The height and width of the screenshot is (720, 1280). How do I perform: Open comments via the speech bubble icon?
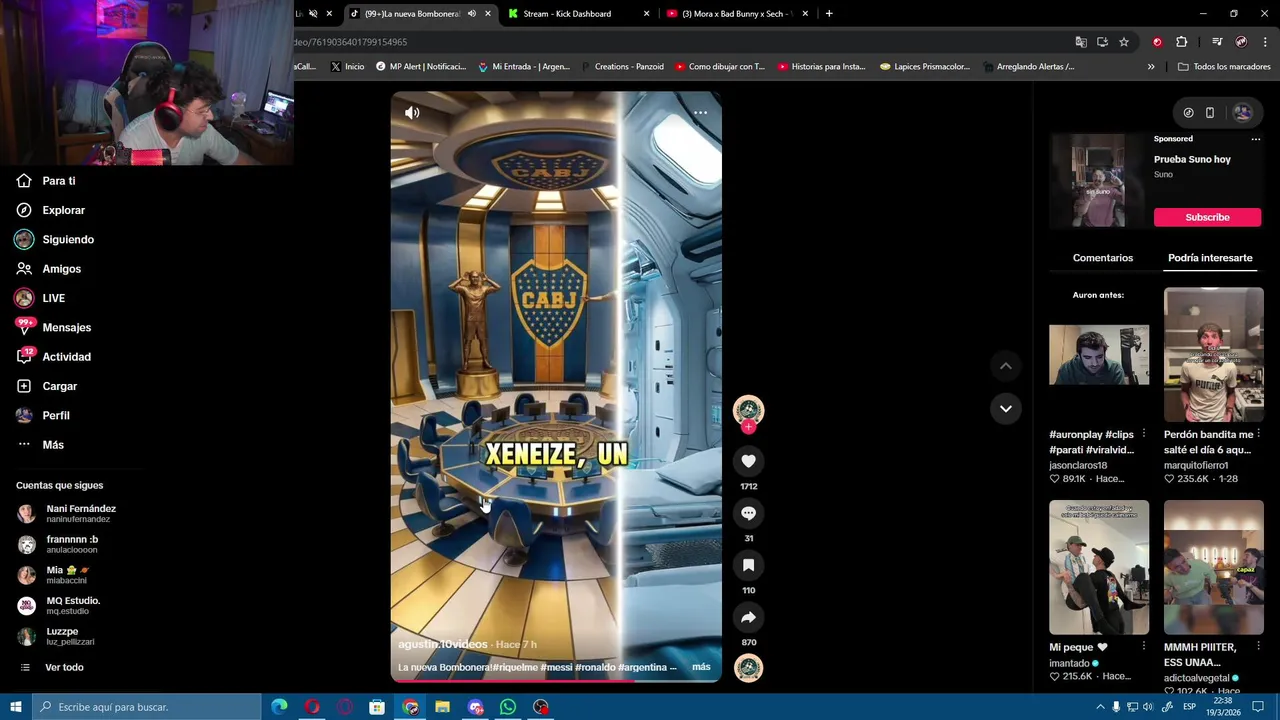(748, 513)
